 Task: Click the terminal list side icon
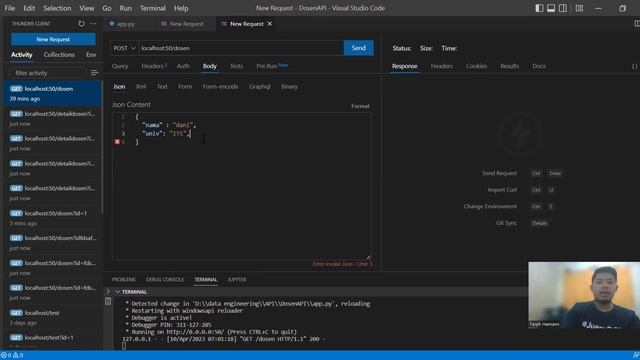108,301
